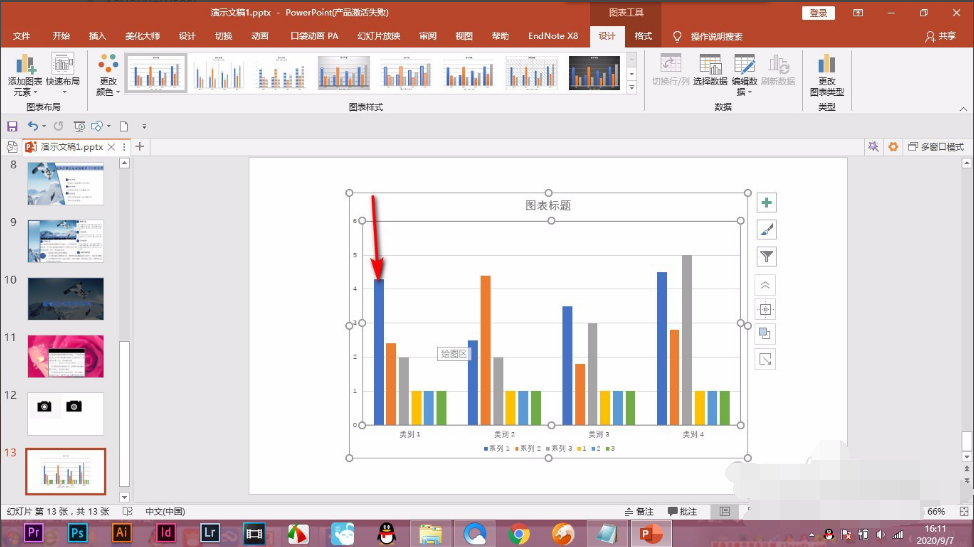Click the Share button
The image size is (974, 547).
(x=940, y=36)
